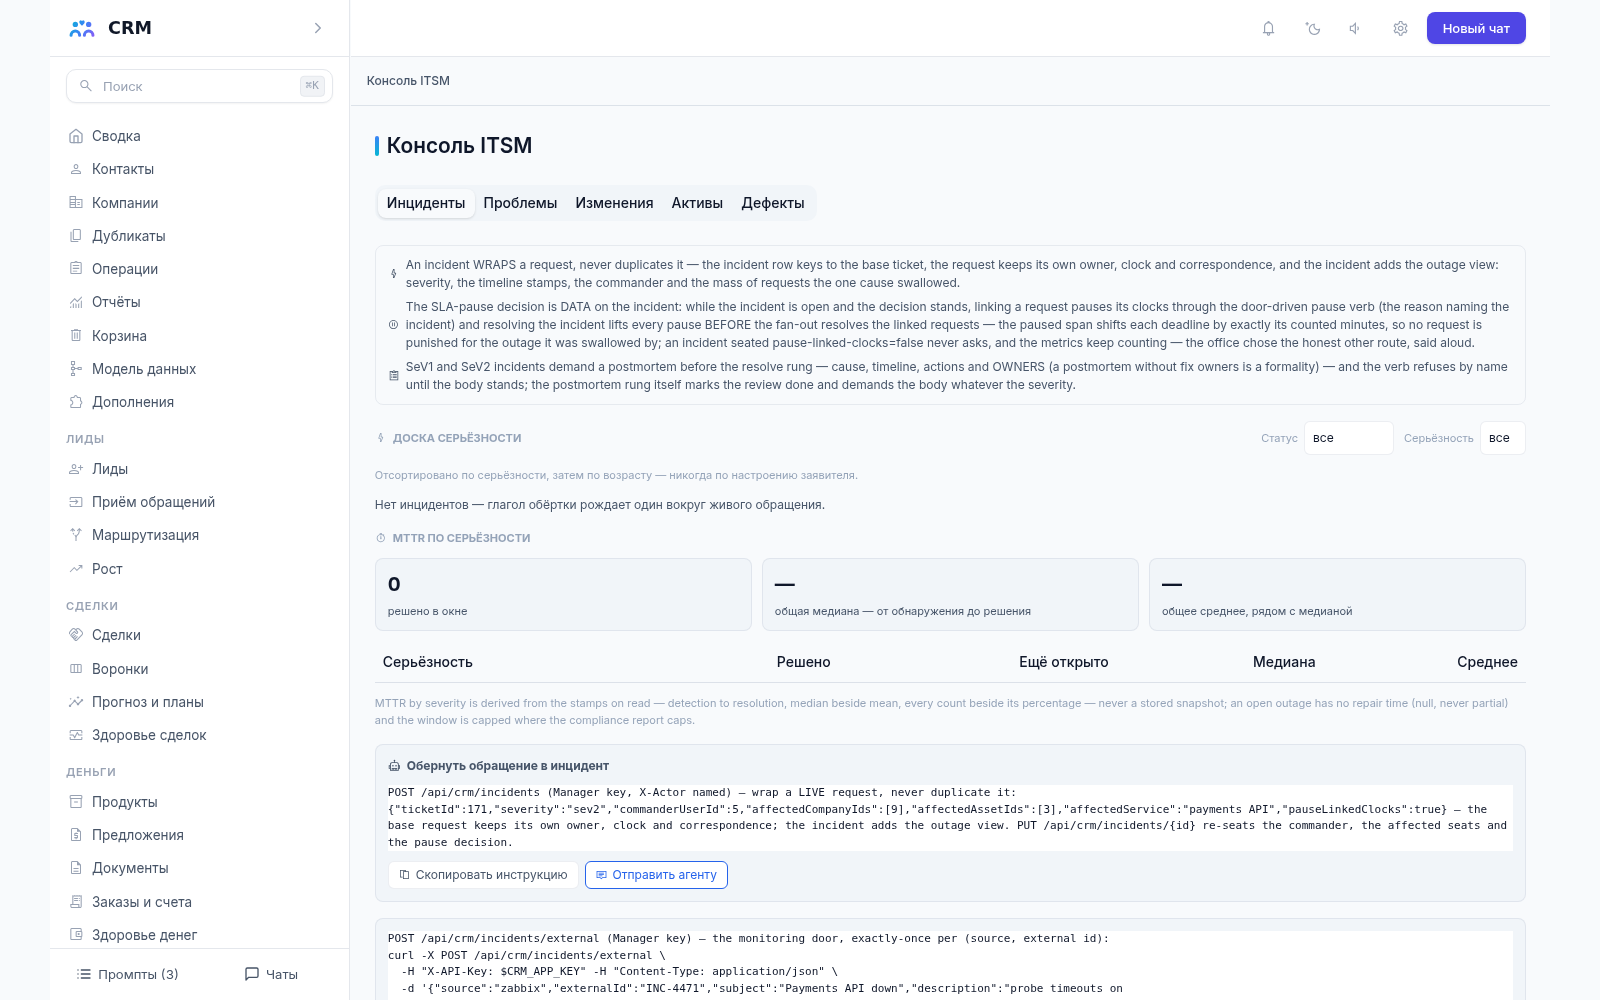The width and height of the screenshot is (1600, 1000).
Task: Switch to Проблемы tab
Action: 520,203
